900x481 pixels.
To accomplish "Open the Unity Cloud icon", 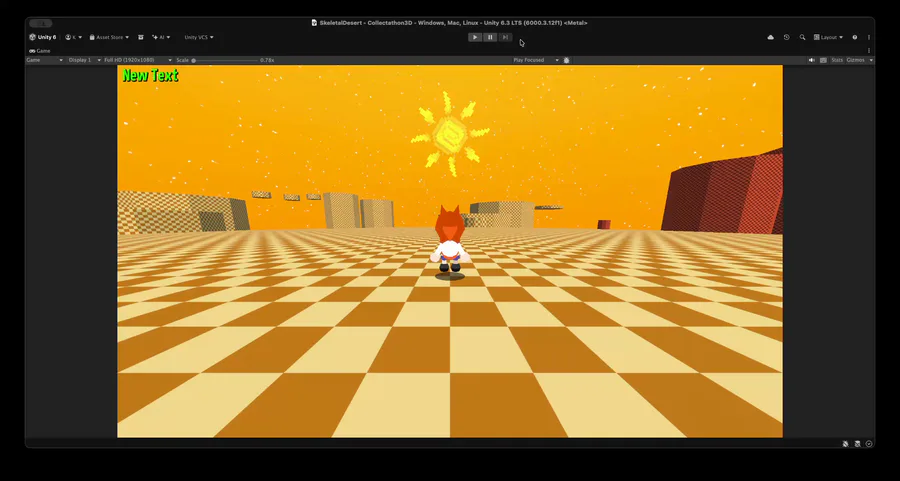I will (x=770, y=37).
